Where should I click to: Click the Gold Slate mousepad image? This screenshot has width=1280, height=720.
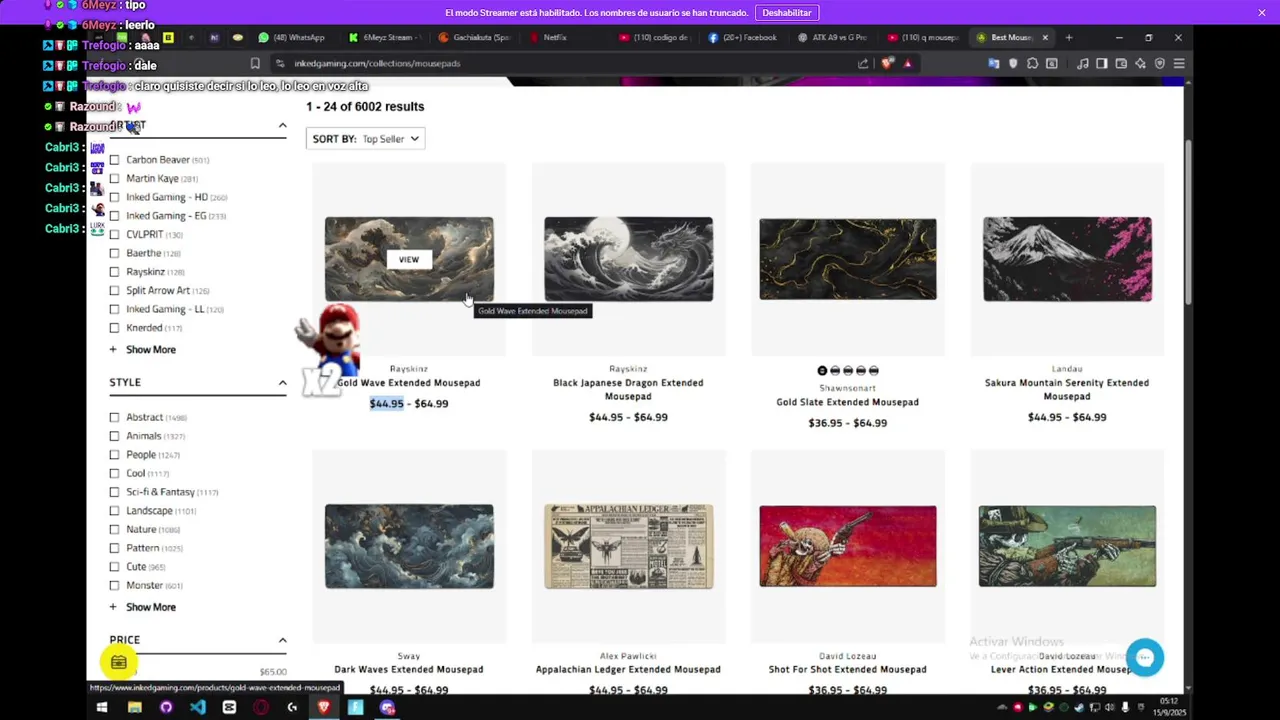click(848, 259)
